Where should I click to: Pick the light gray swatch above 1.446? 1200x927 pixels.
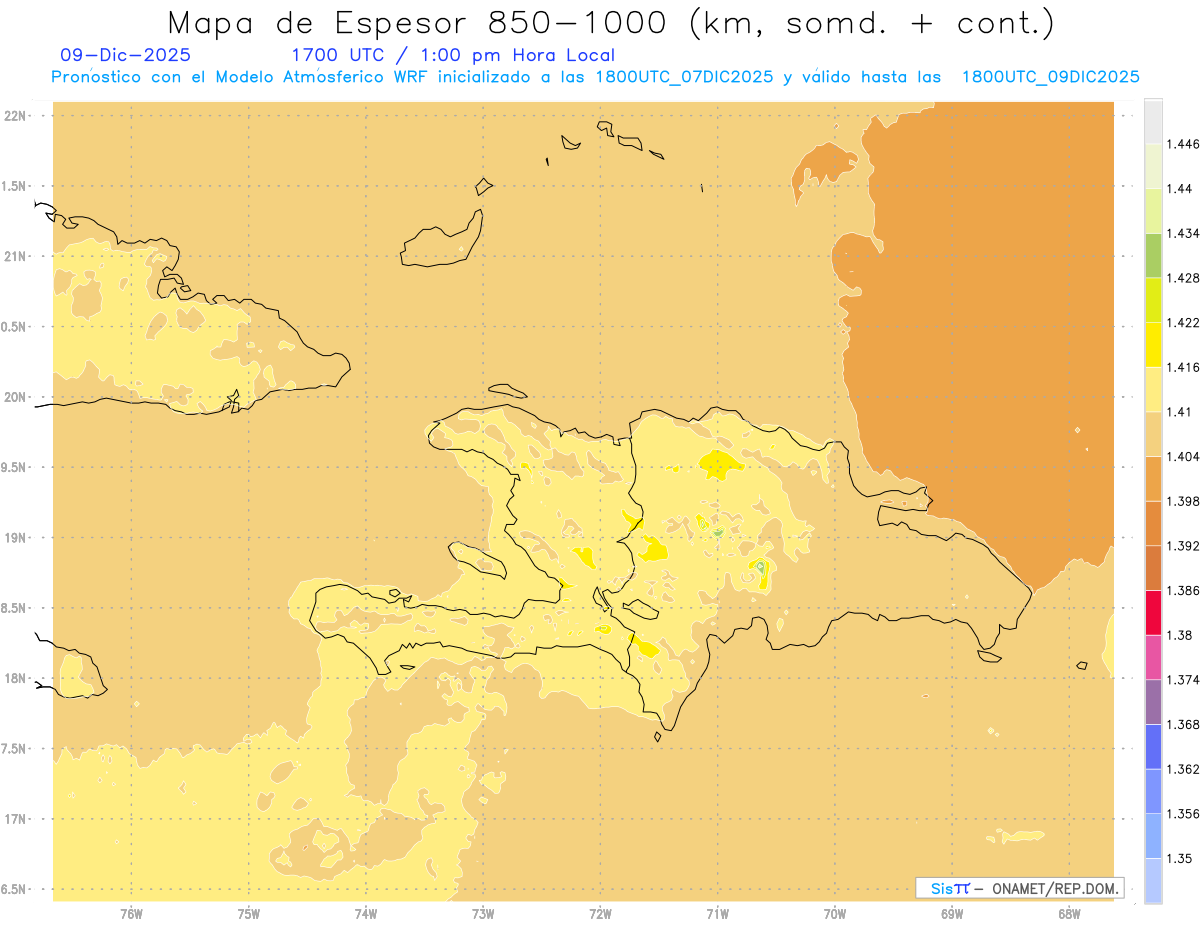coord(1153,121)
